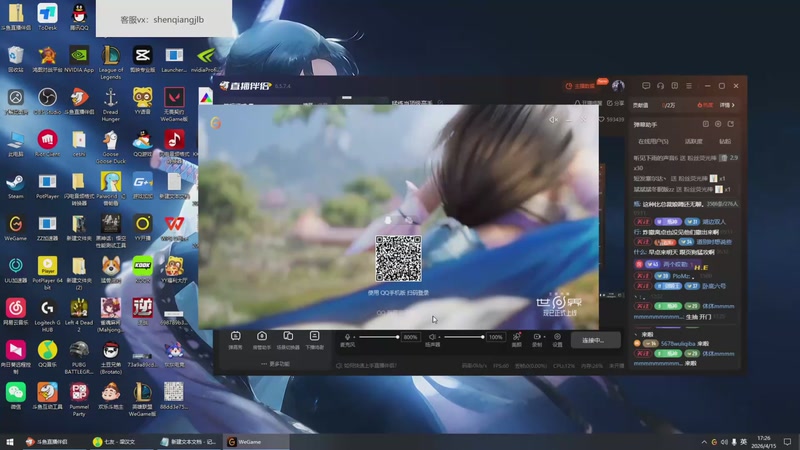Click the 更多功能 more-functions button
This screenshot has height=450, width=800.
click(x=276, y=364)
